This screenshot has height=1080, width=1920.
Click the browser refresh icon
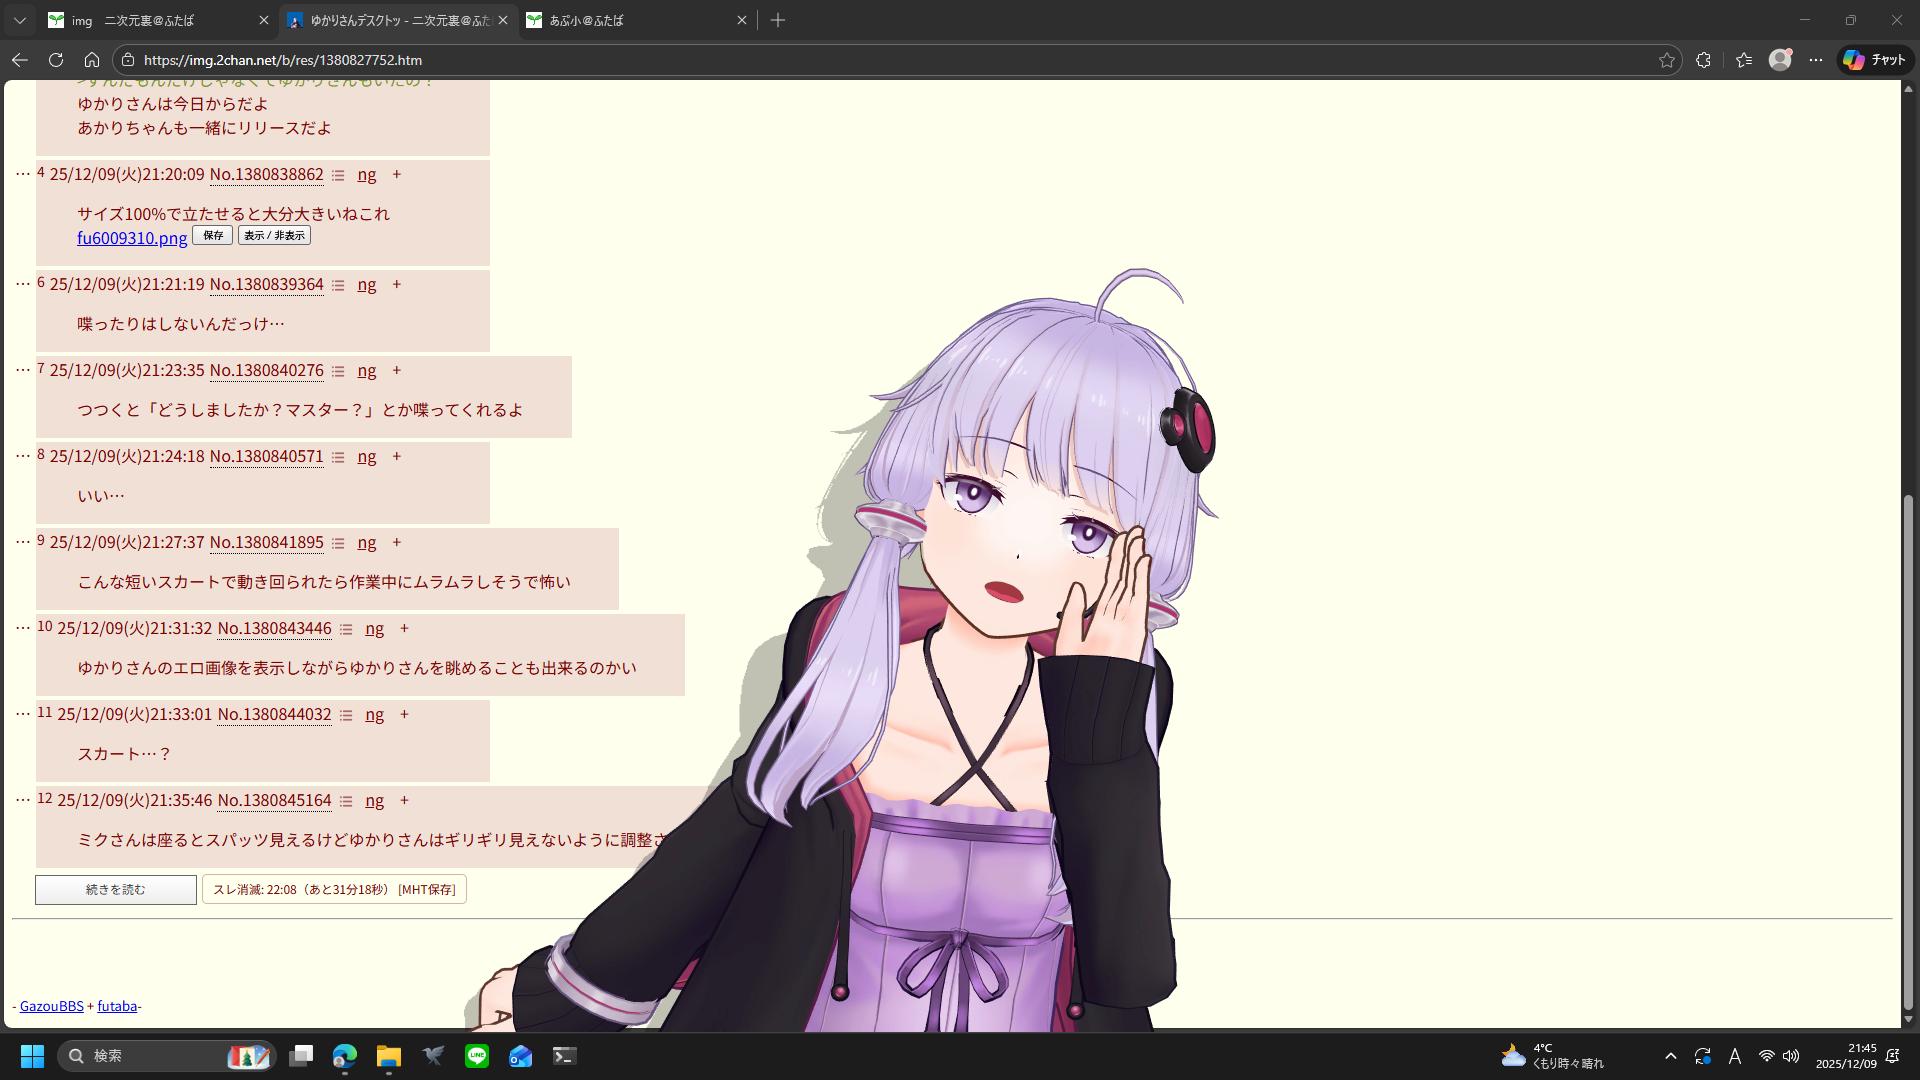click(x=56, y=60)
